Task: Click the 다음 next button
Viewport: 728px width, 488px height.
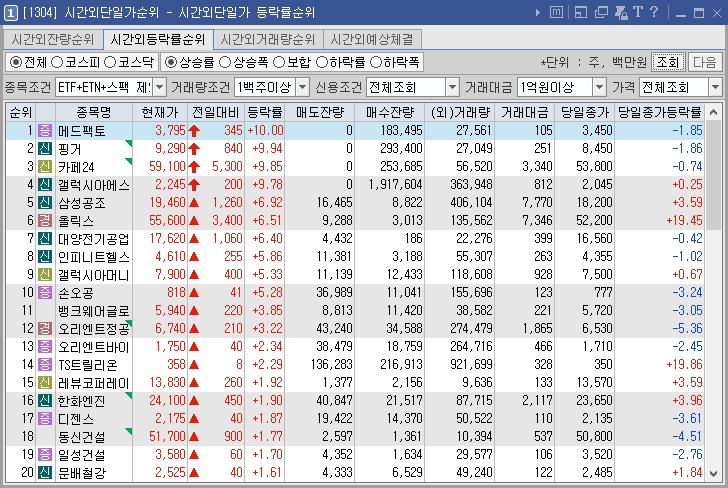Action: click(705, 62)
